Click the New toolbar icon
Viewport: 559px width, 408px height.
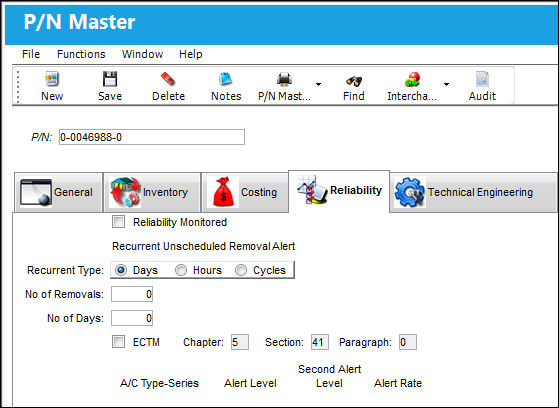coord(52,79)
